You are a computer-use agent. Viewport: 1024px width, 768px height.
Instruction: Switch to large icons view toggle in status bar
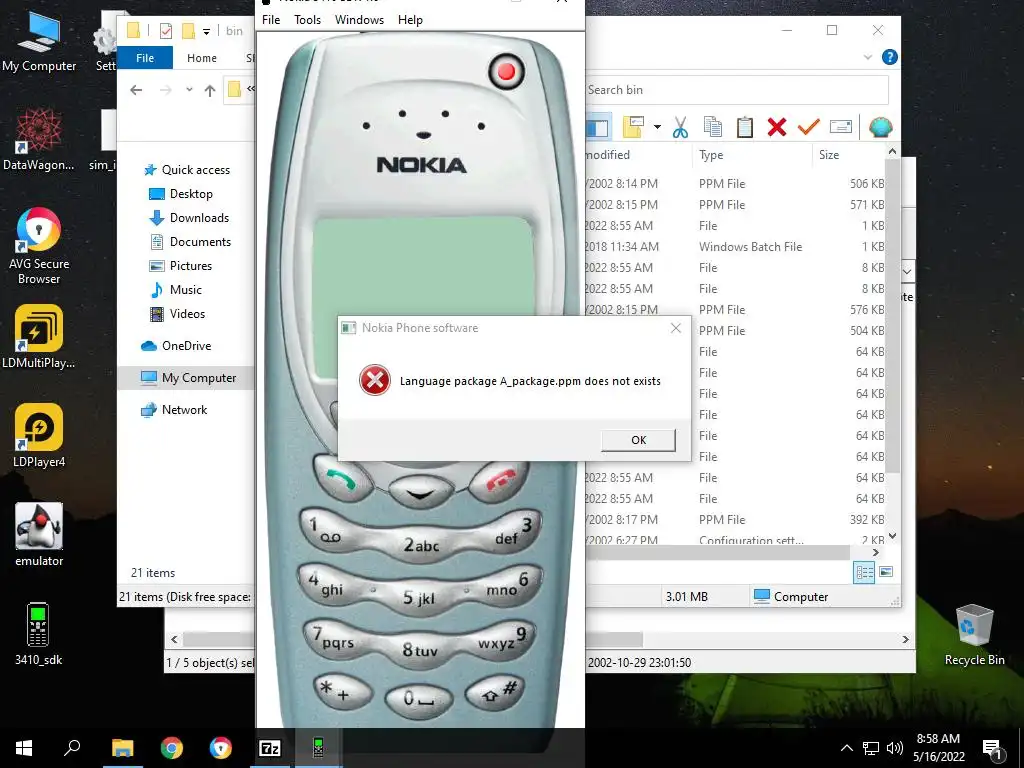(886, 571)
